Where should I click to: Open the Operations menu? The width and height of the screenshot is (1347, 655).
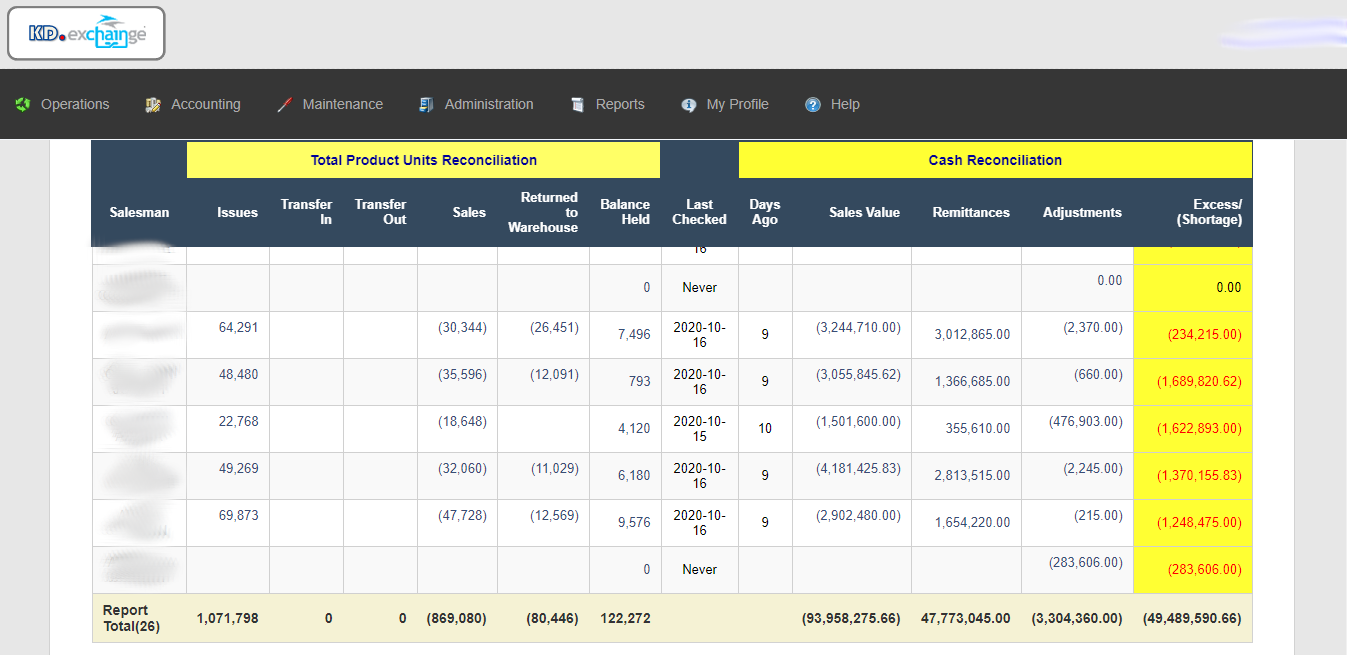pos(75,104)
